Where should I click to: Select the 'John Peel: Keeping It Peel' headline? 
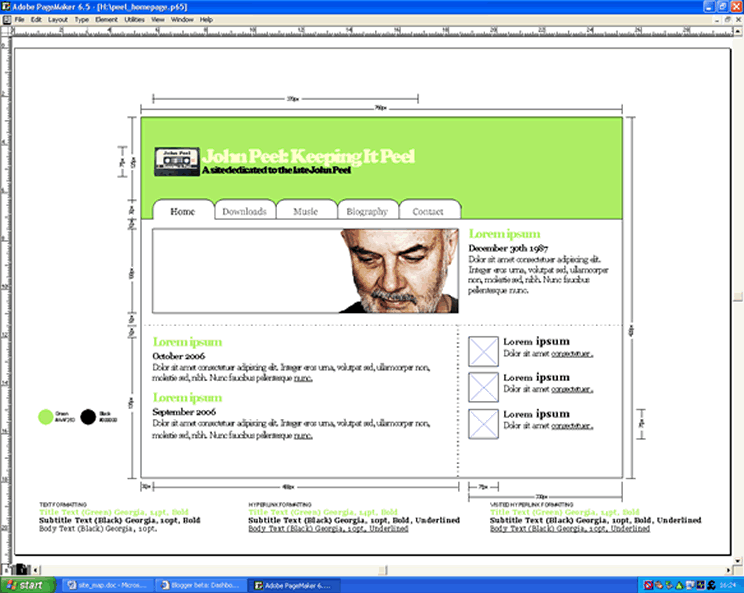tap(308, 156)
